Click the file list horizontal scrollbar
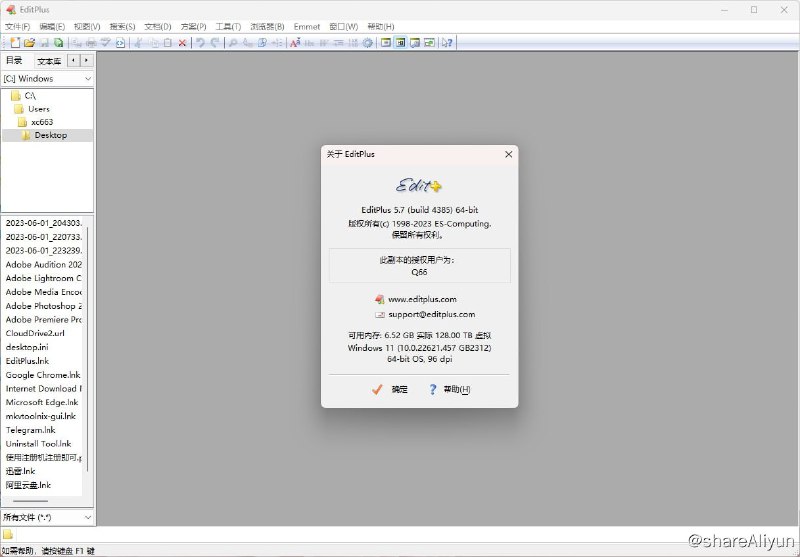The image size is (800, 557). coord(30,501)
